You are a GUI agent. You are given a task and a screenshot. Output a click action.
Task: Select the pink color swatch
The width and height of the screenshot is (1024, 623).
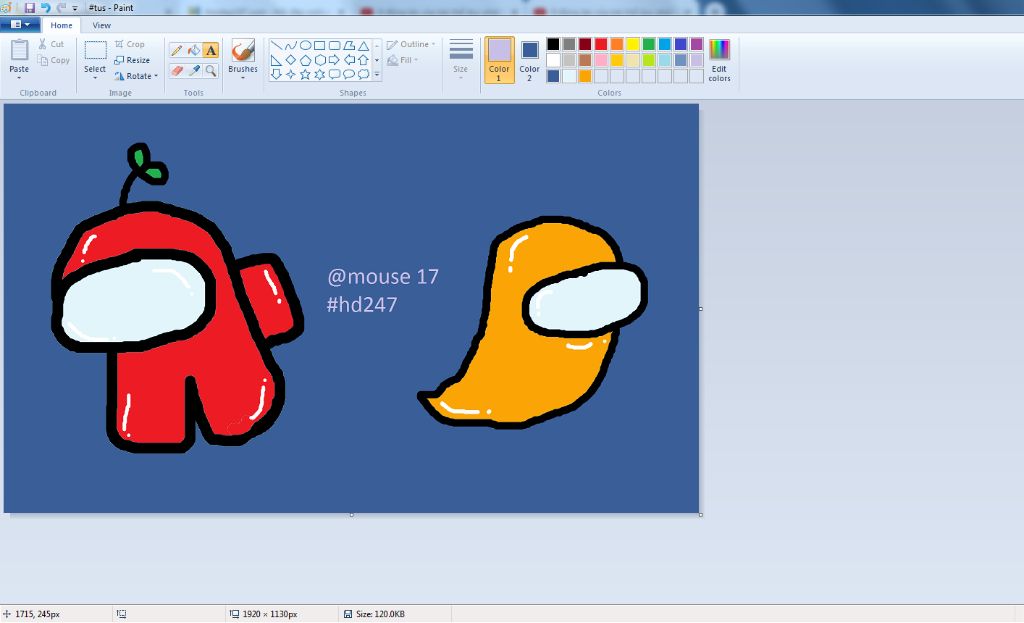(x=601, y=60)
